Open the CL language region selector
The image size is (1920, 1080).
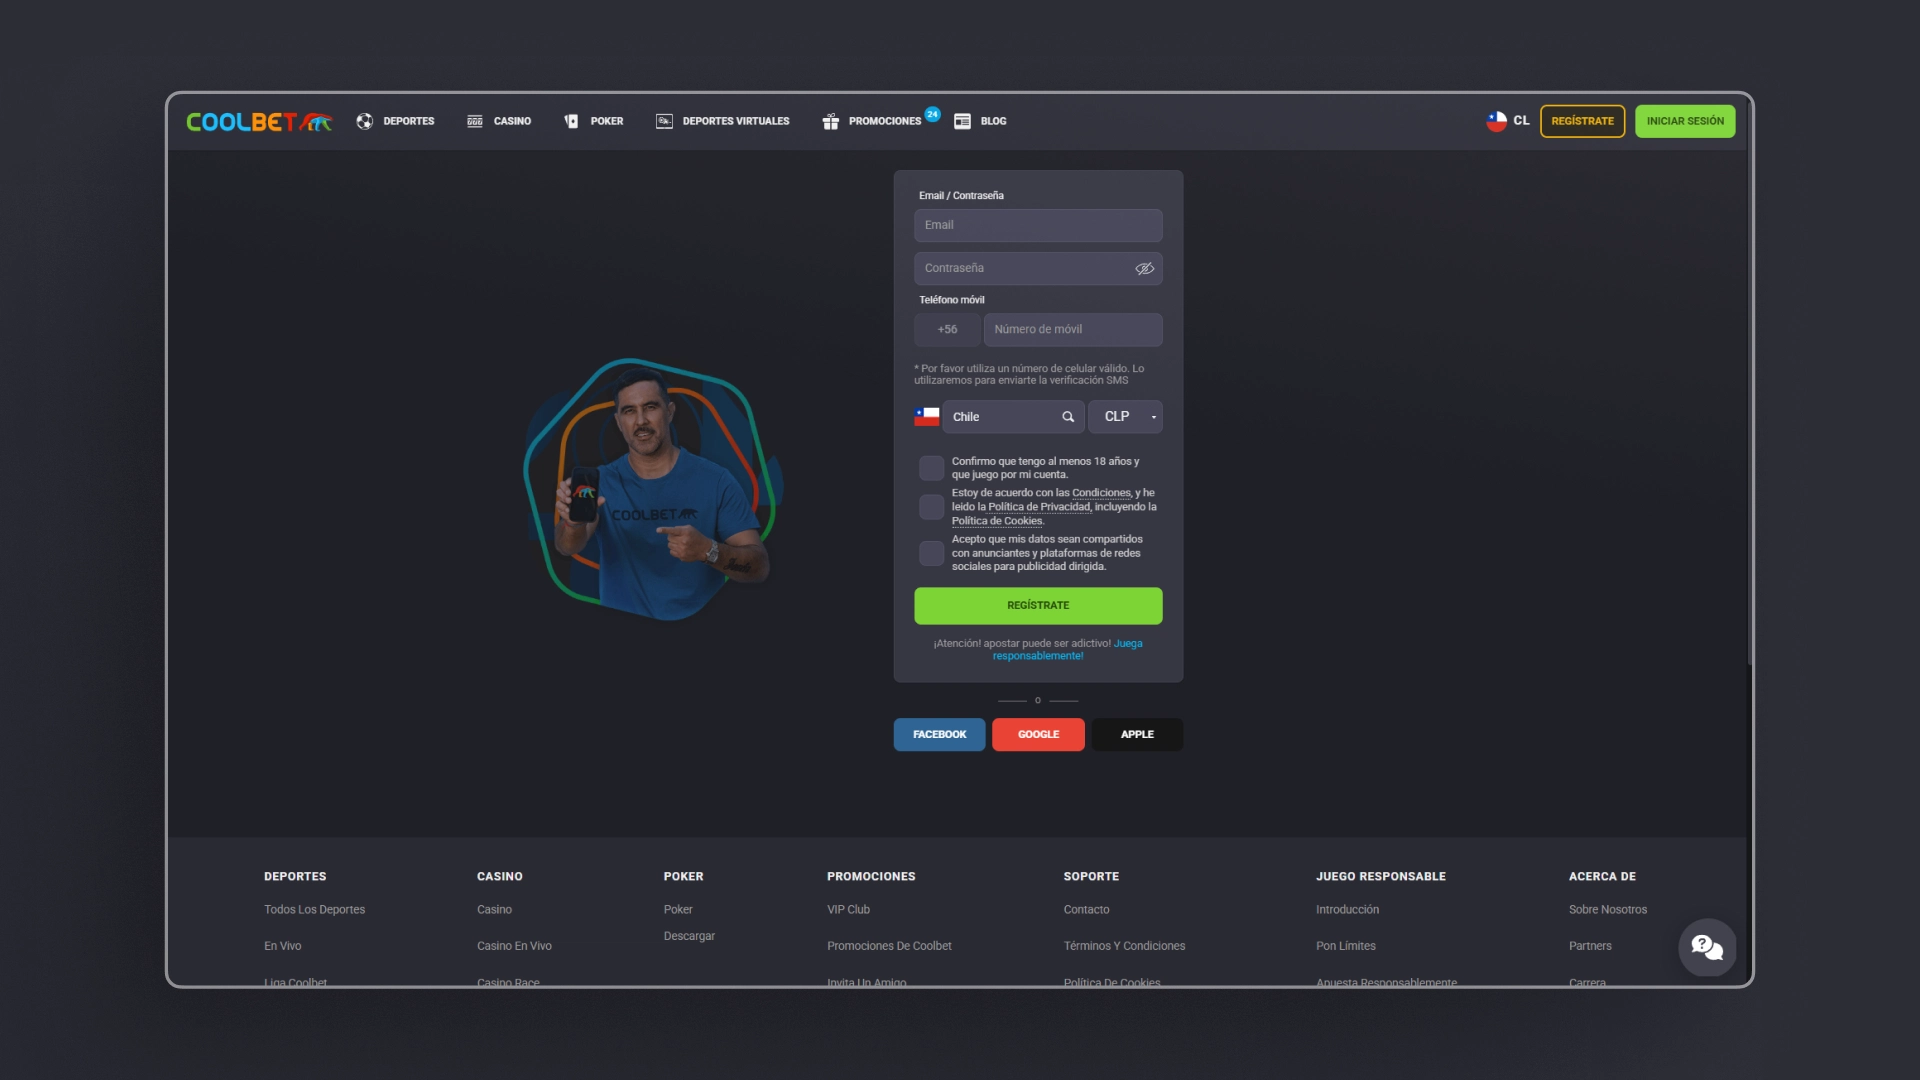pyautogui.click(x=1507, y=121)
